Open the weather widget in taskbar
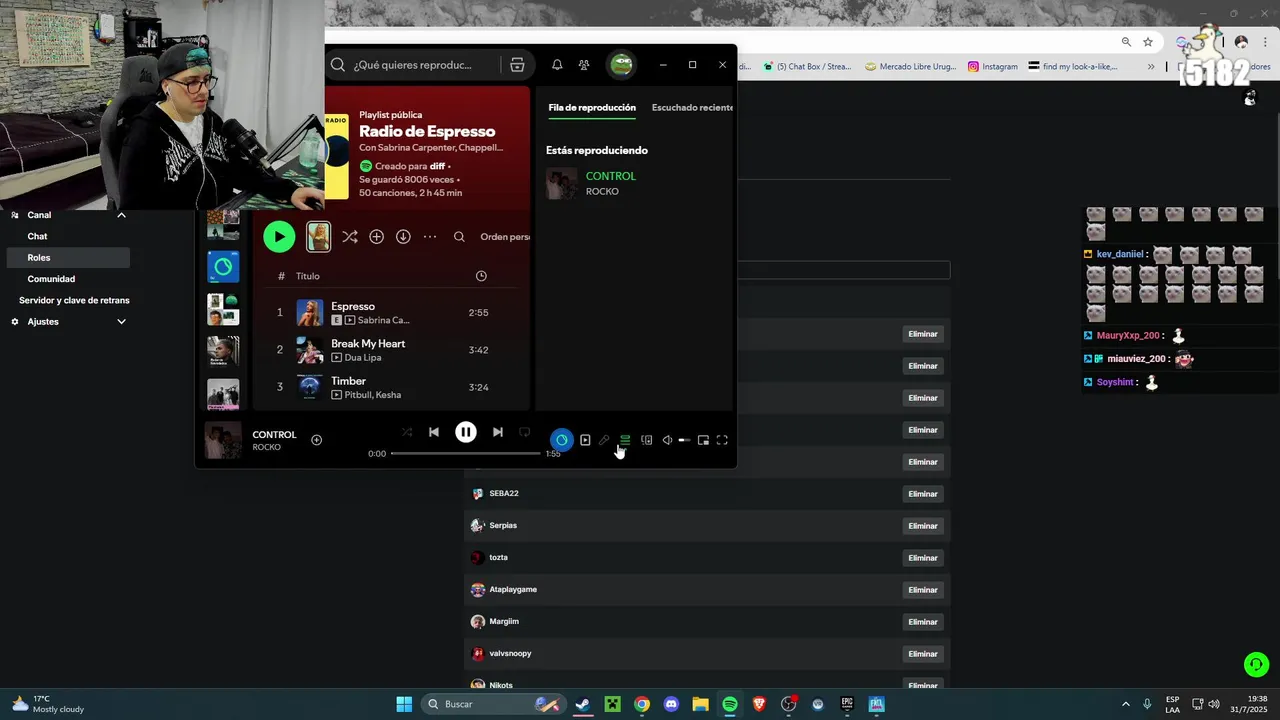 point(49,704)
